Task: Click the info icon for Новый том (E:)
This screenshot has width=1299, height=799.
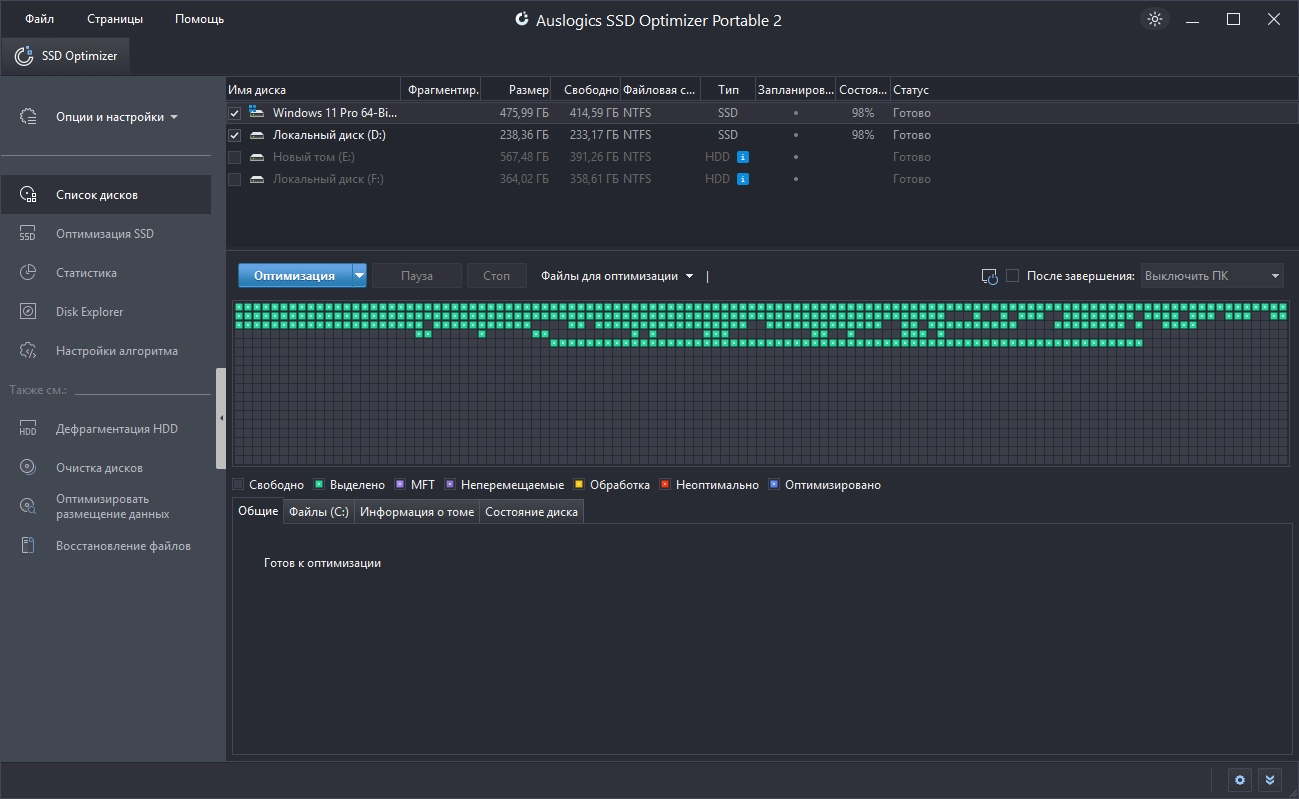Action: [743, 157]
